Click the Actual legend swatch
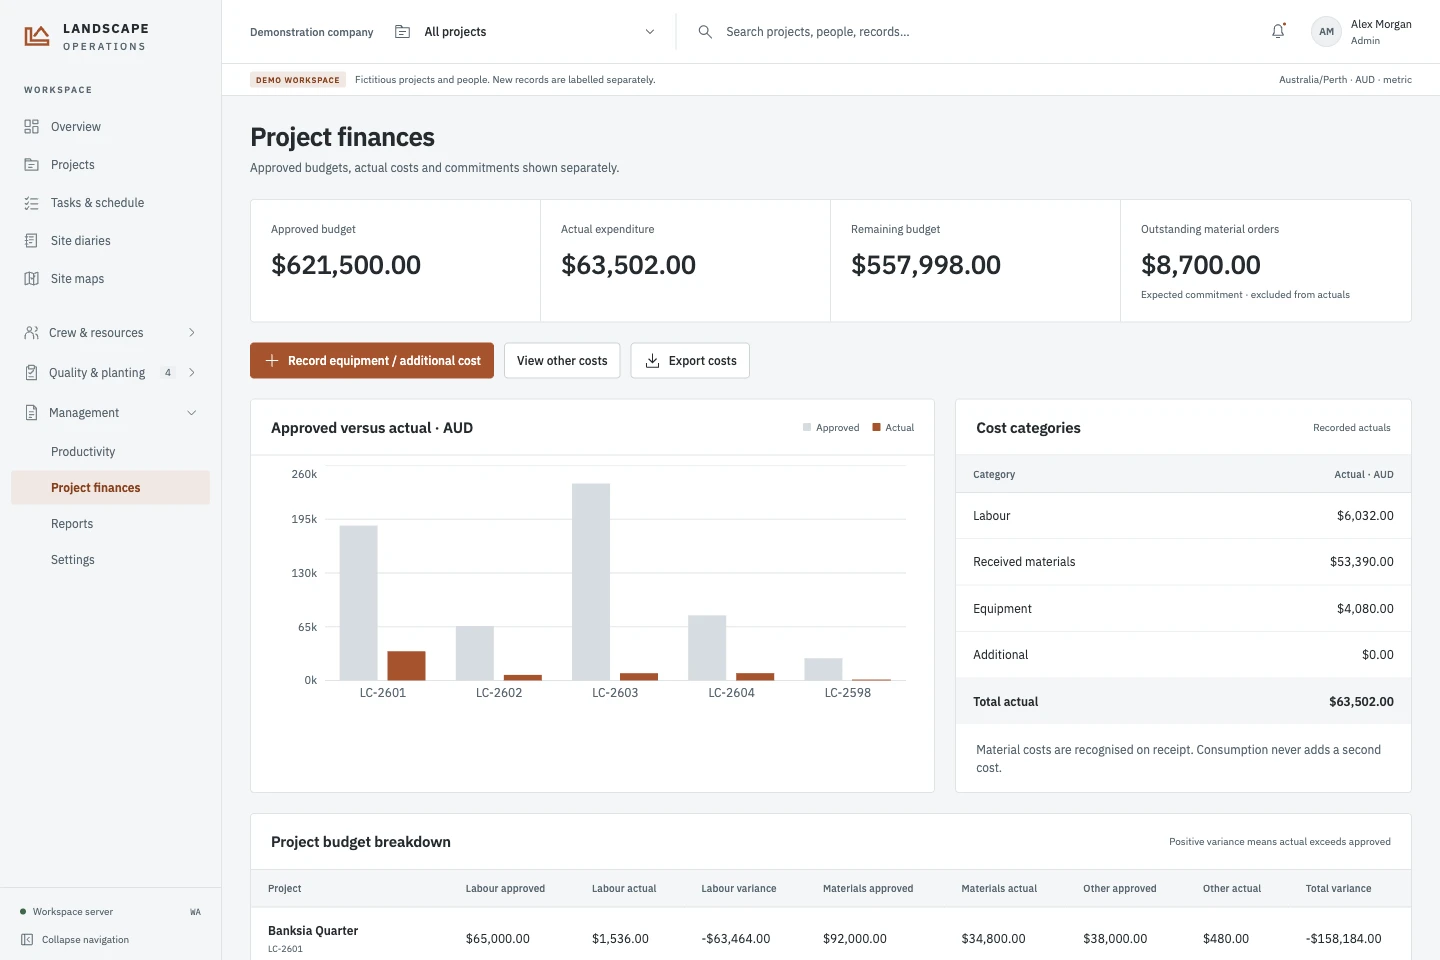Viewport: 1440px width, 960px height. tap(877, 428)
